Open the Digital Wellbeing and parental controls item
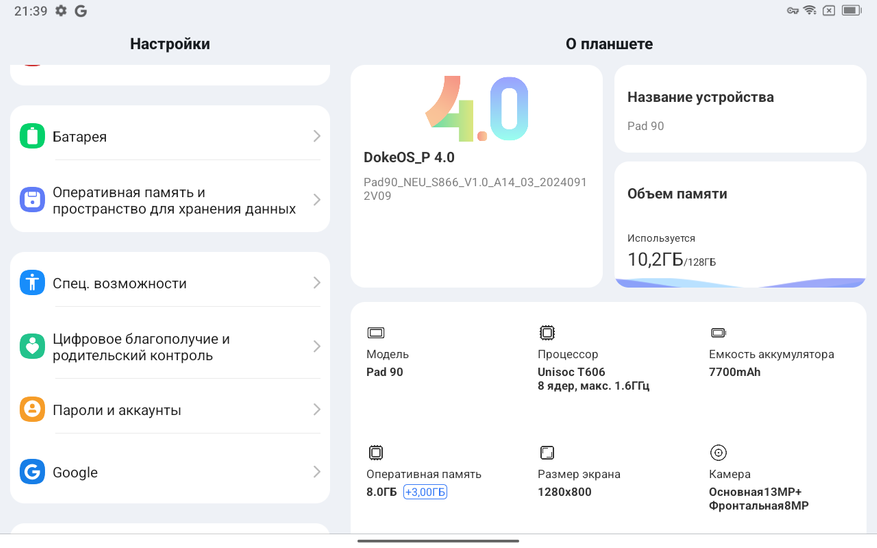 [141, 347]
